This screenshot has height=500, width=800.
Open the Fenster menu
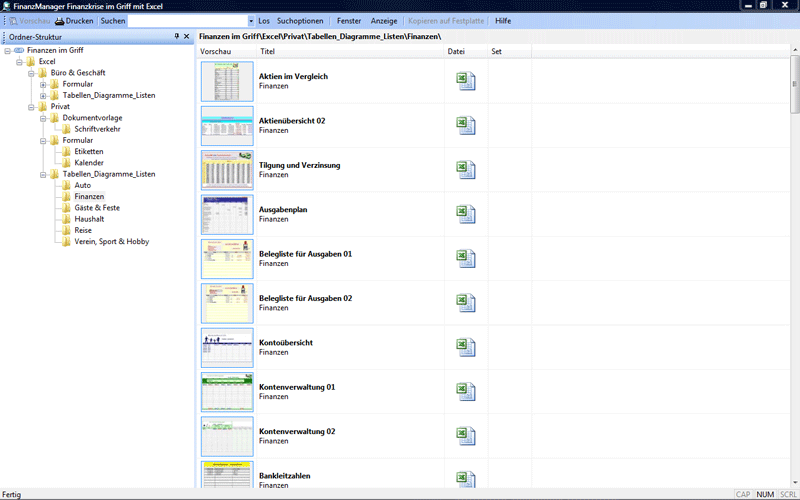[349, 21]
